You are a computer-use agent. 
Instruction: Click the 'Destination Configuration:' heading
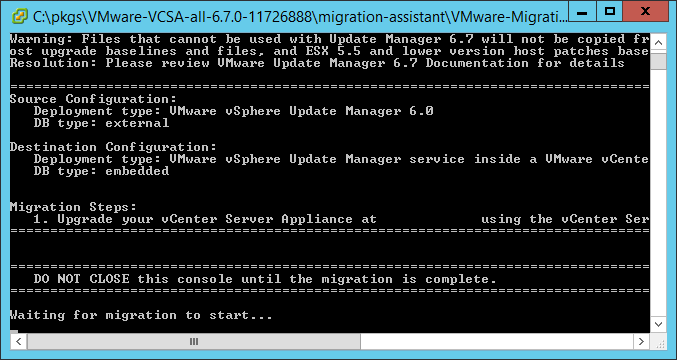[113, 147]
